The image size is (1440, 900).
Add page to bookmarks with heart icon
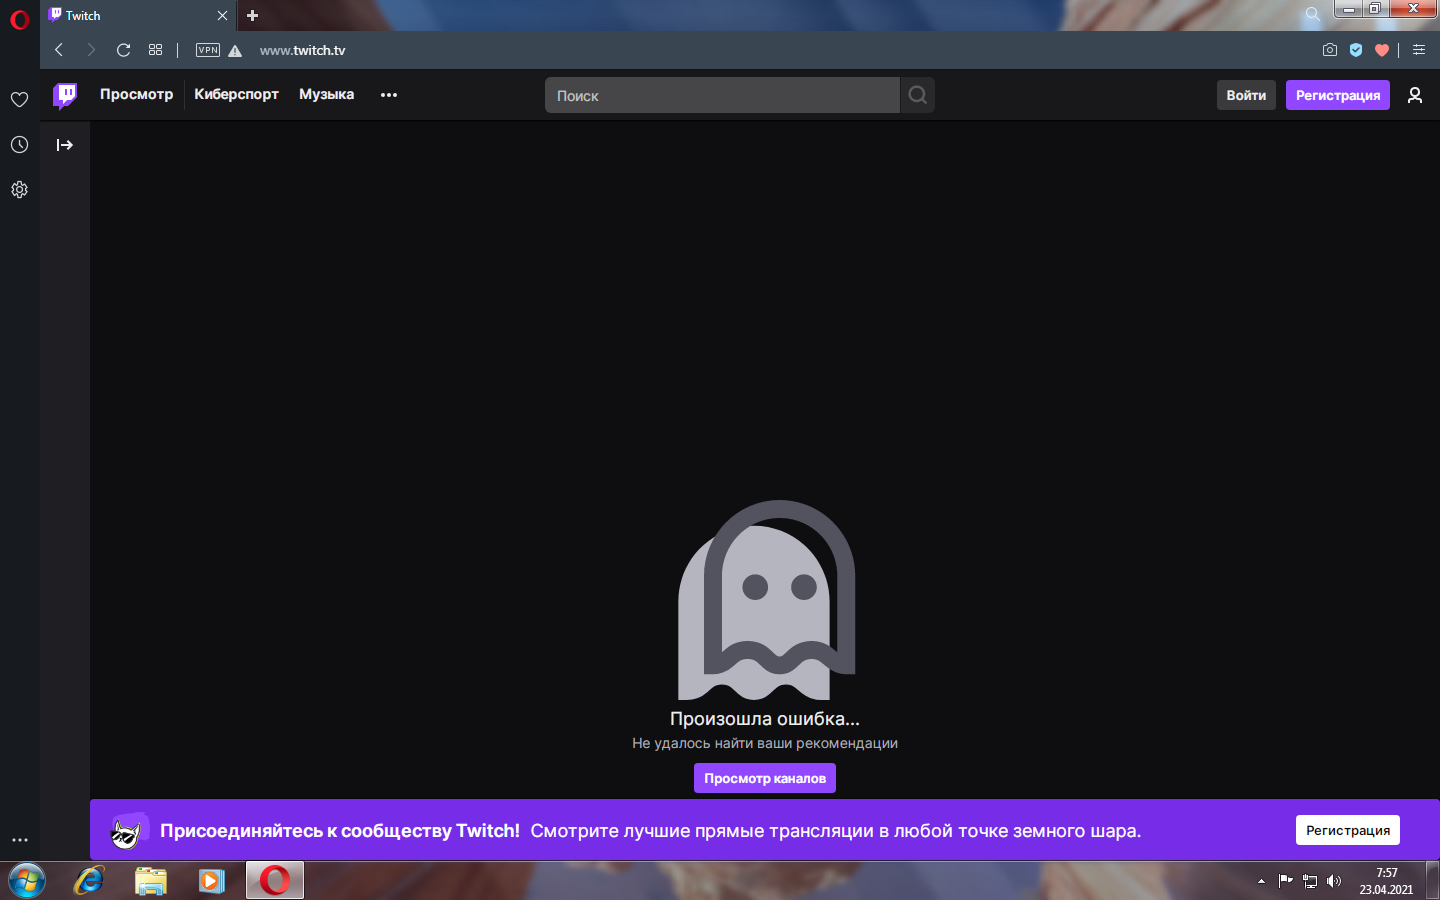click(1382, 50)
